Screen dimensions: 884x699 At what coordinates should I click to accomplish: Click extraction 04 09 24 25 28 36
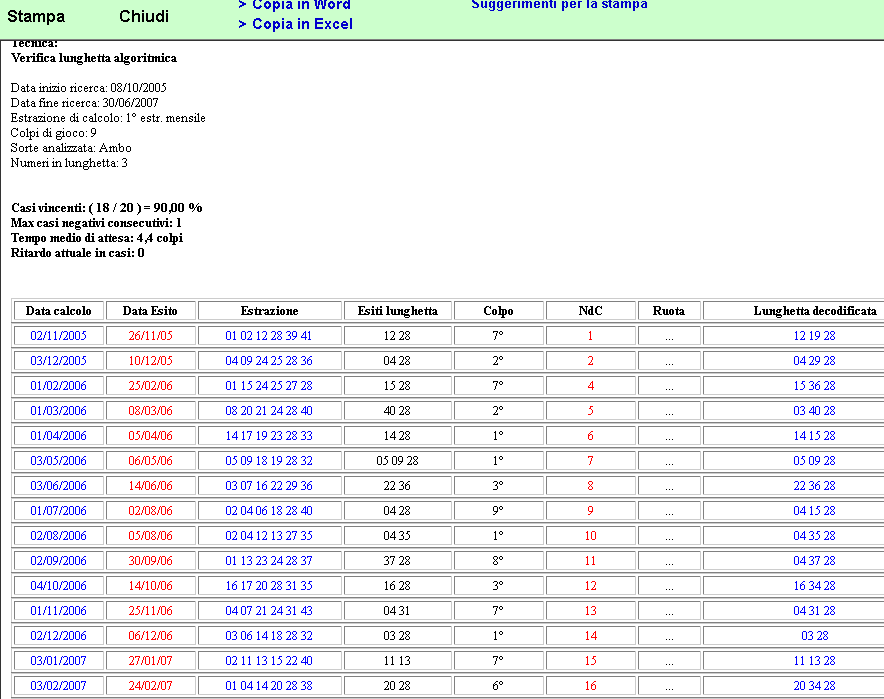269,361
